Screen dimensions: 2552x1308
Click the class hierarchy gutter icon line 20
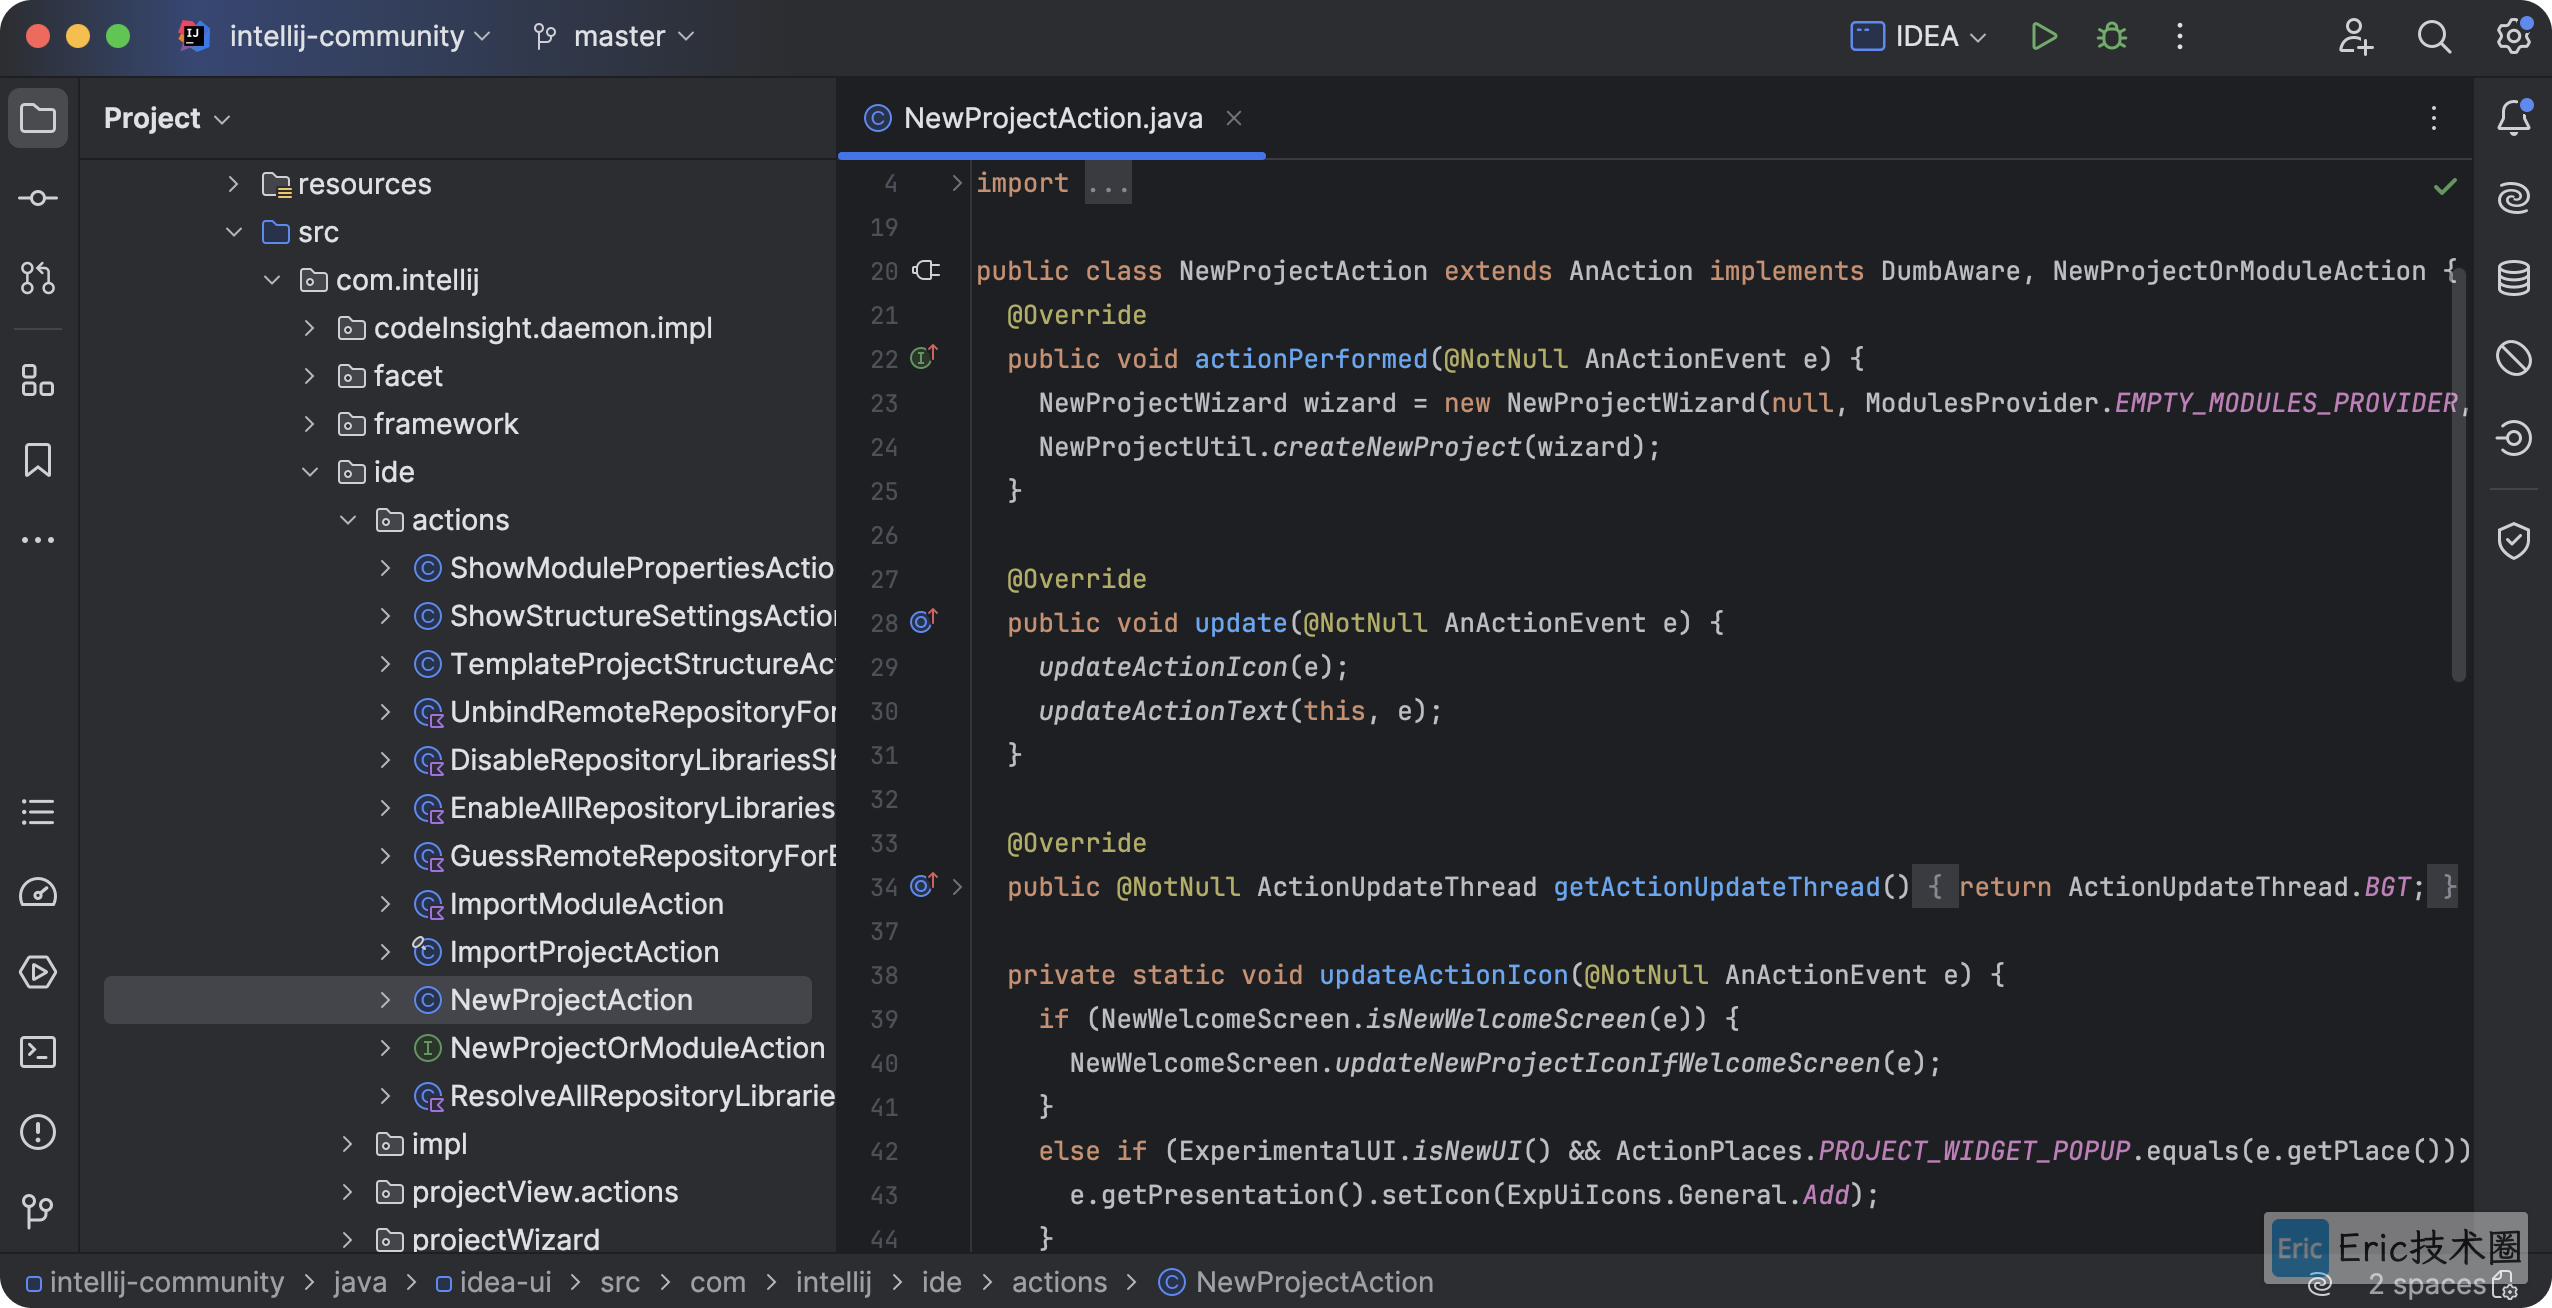926,270
